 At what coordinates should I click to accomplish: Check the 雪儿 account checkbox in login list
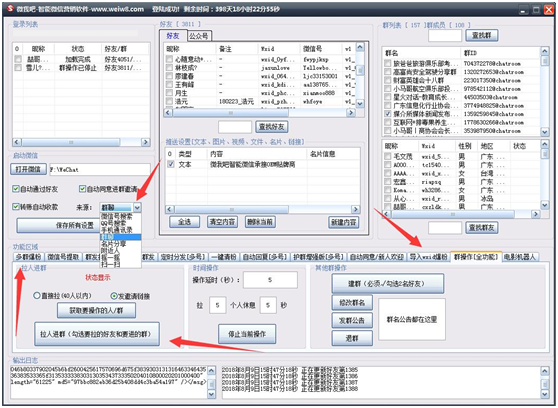(18, 67)
